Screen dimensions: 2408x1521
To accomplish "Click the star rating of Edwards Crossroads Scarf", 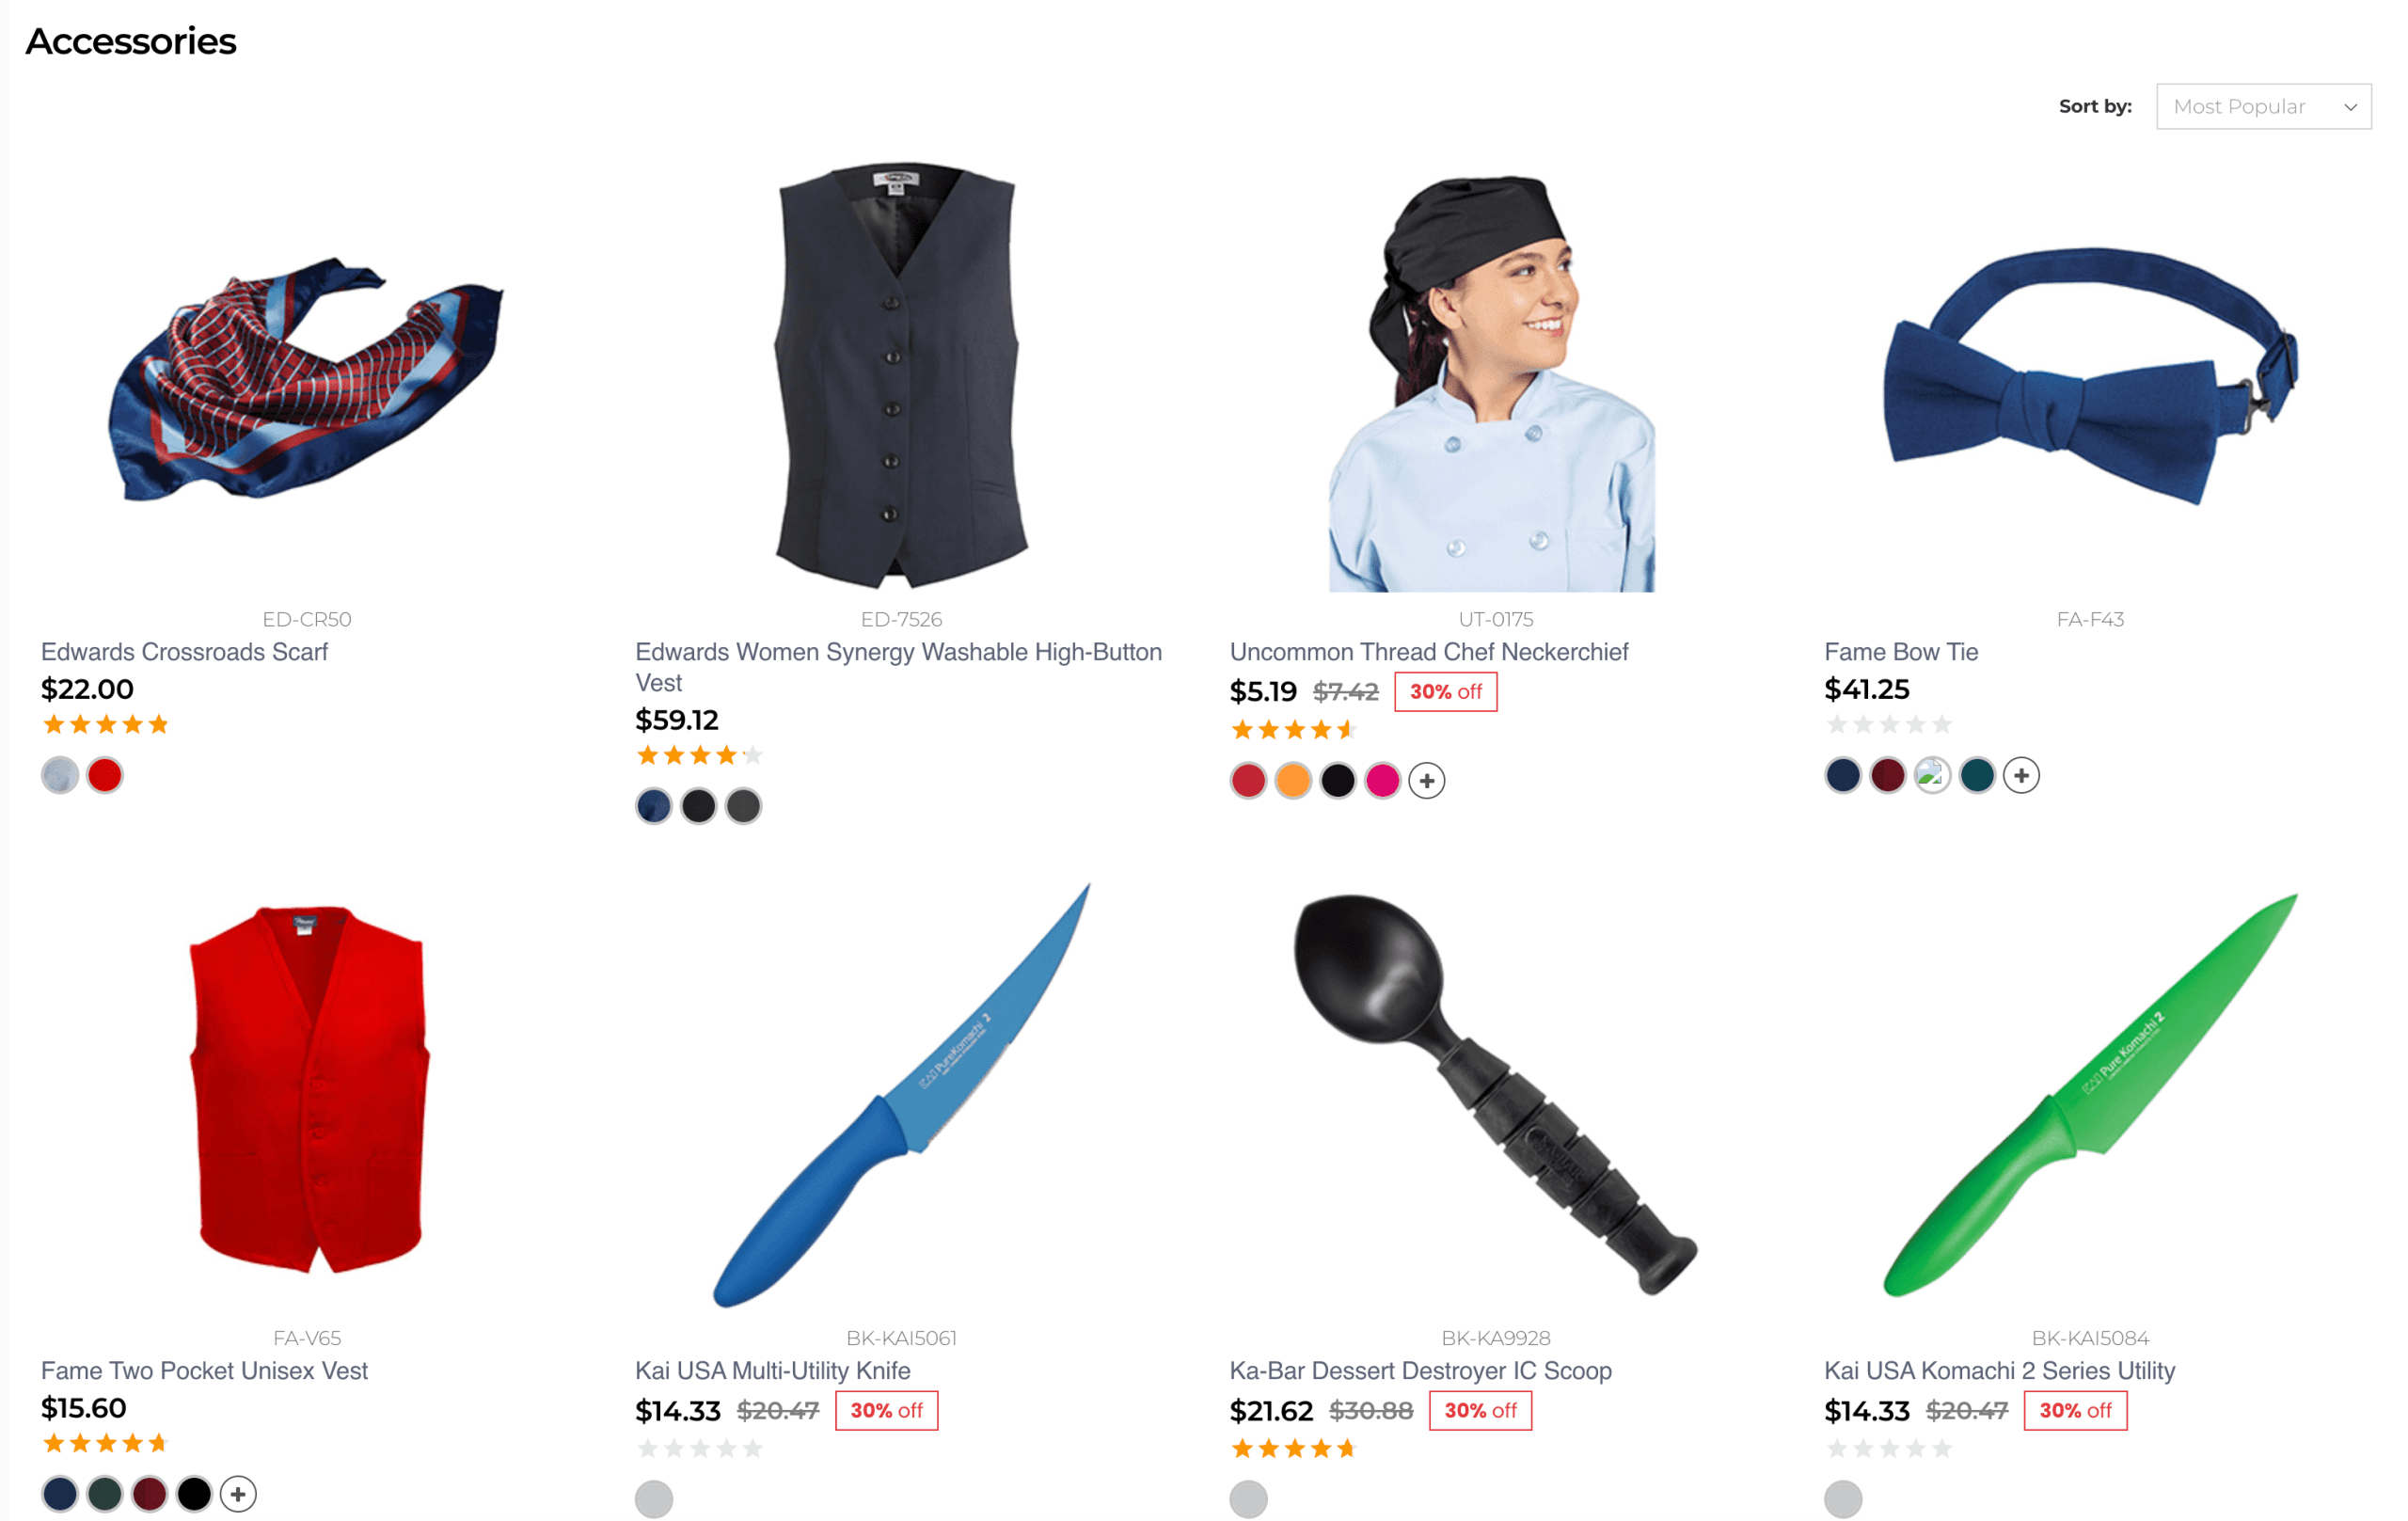I will coord(106,725).
